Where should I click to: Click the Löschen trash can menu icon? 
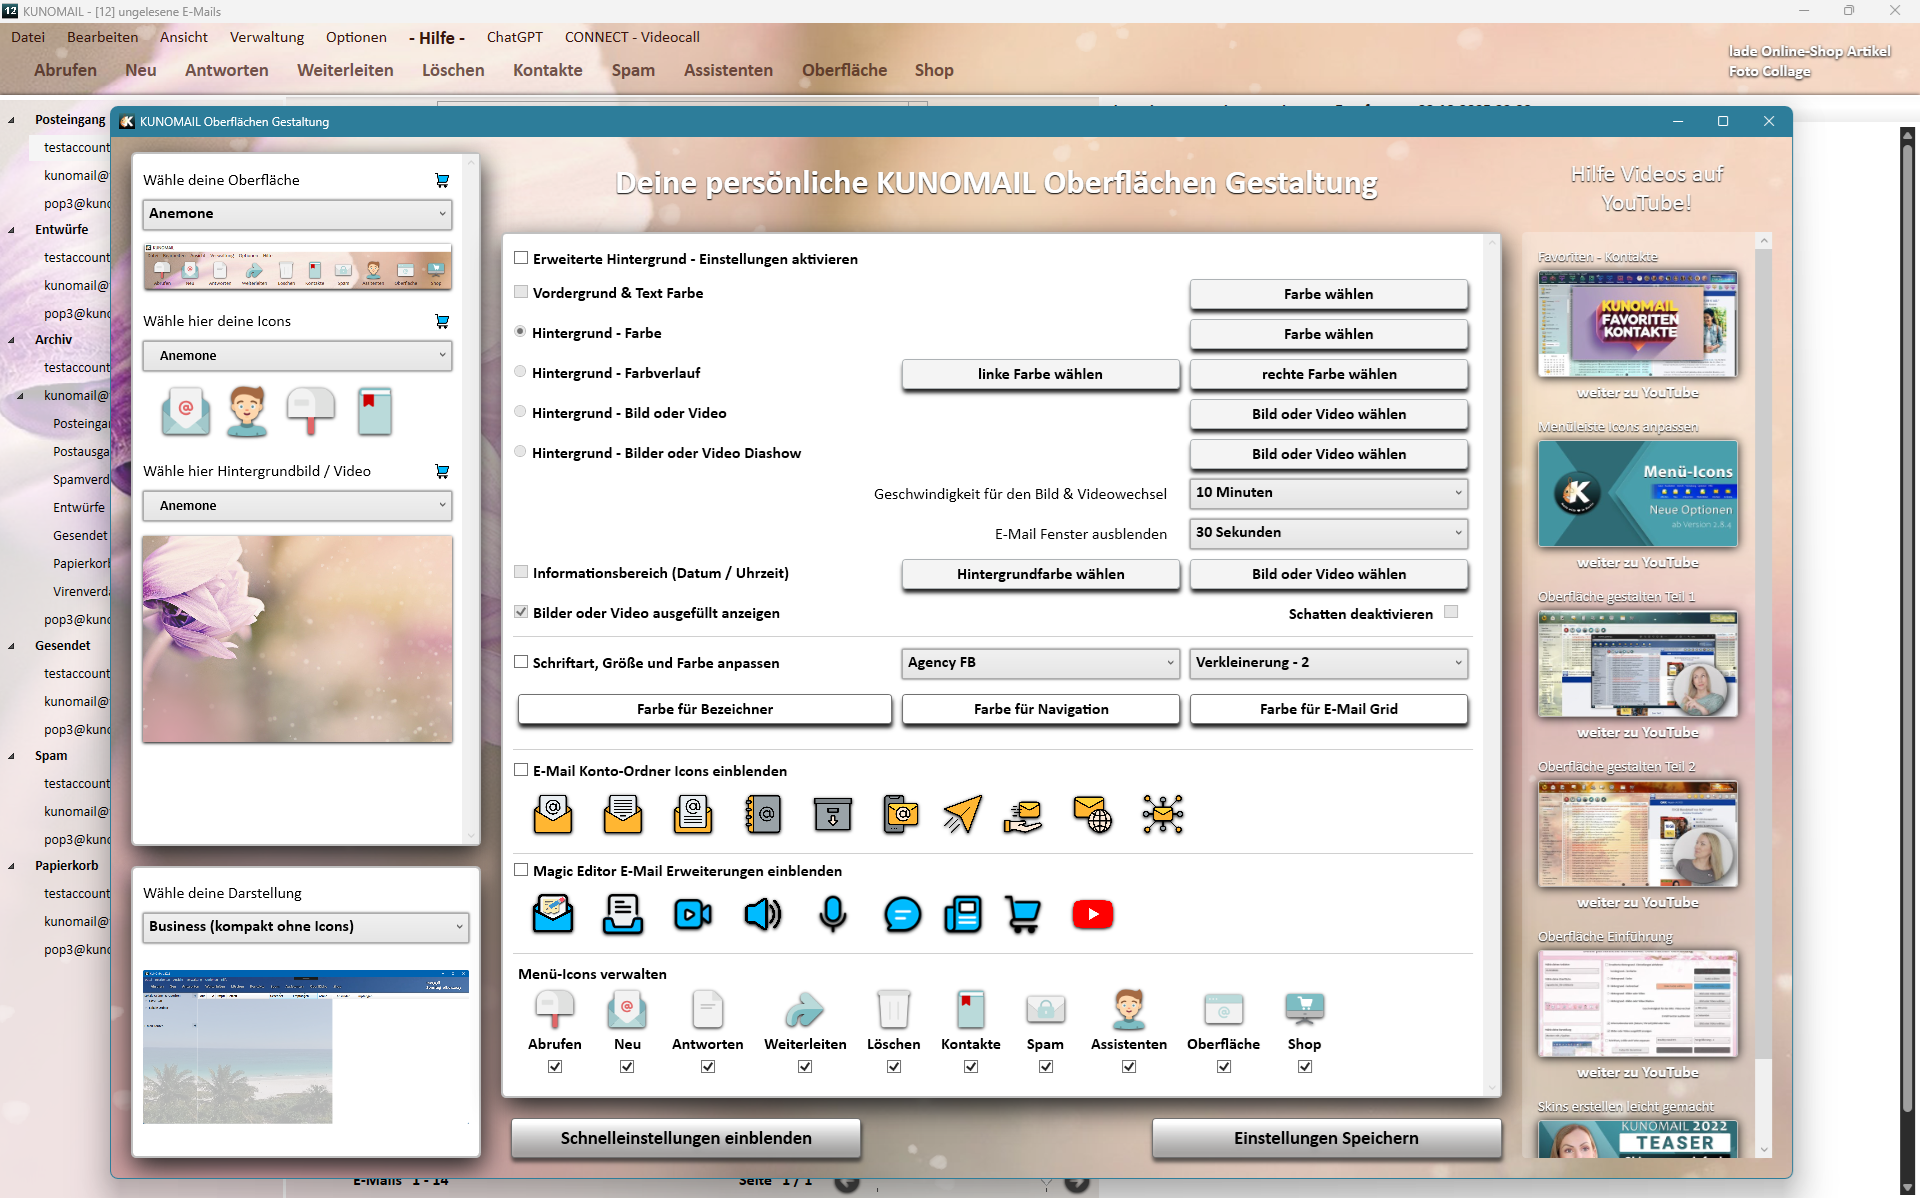(x=893, y=1010)
